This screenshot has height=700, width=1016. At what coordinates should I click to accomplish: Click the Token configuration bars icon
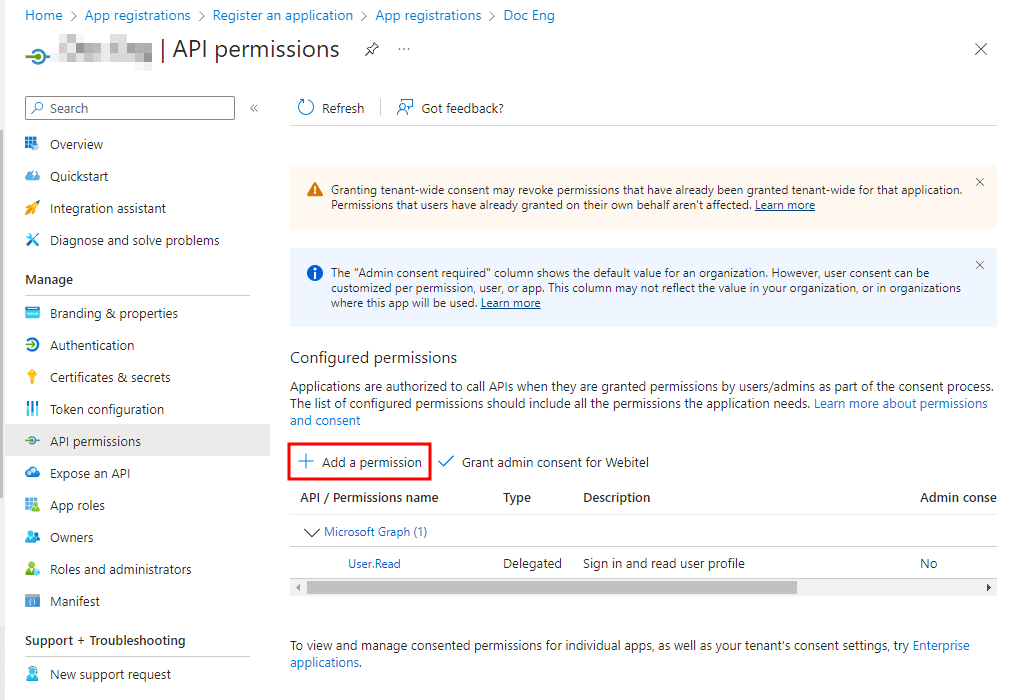pos(32,408)
